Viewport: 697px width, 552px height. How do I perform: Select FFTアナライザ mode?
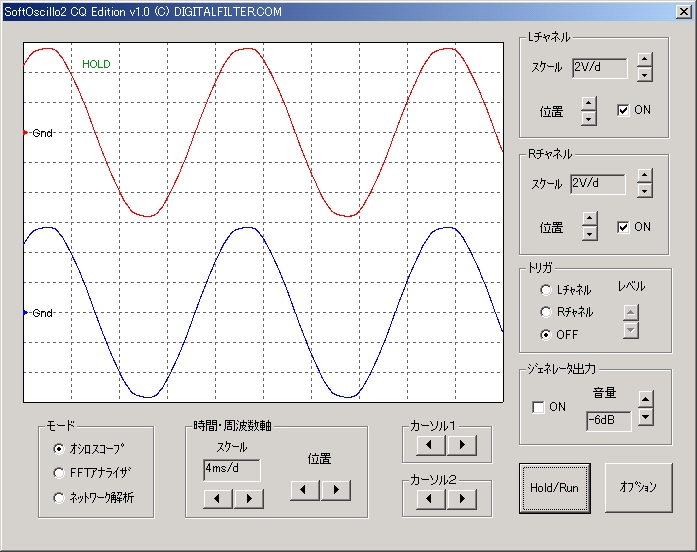[x=60, y=473]
